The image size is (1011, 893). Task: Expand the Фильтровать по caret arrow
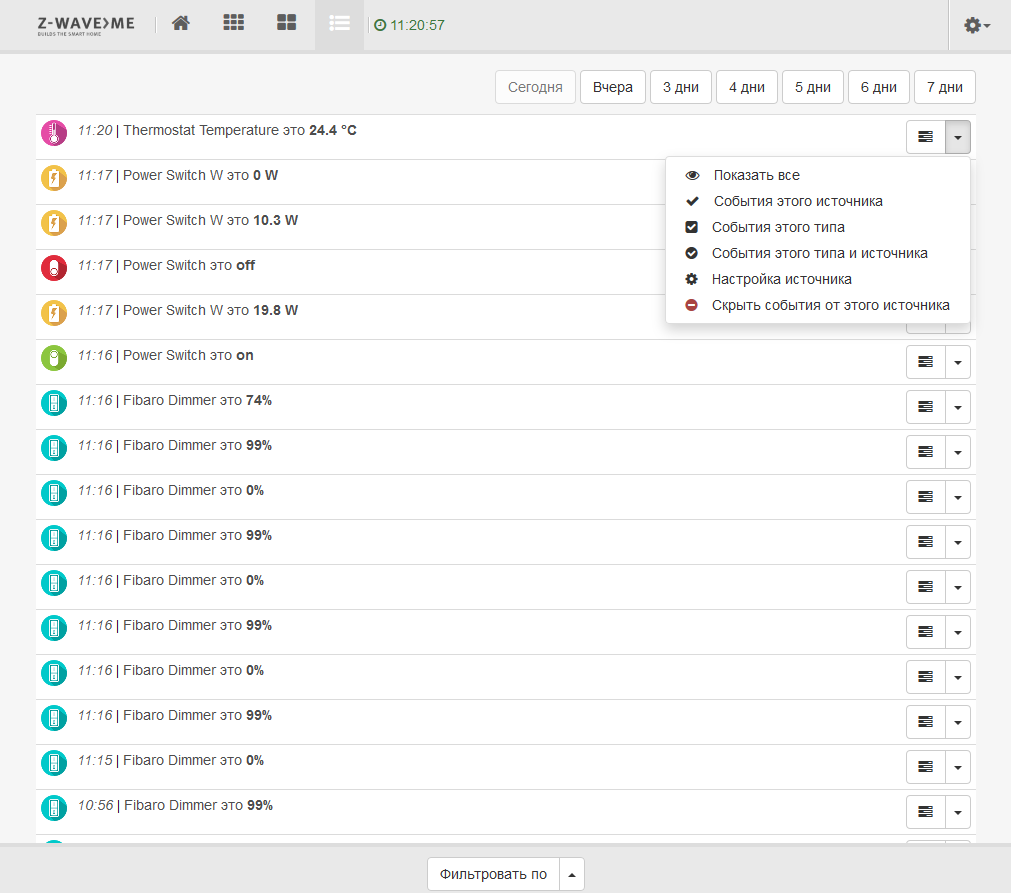[572, 874]
